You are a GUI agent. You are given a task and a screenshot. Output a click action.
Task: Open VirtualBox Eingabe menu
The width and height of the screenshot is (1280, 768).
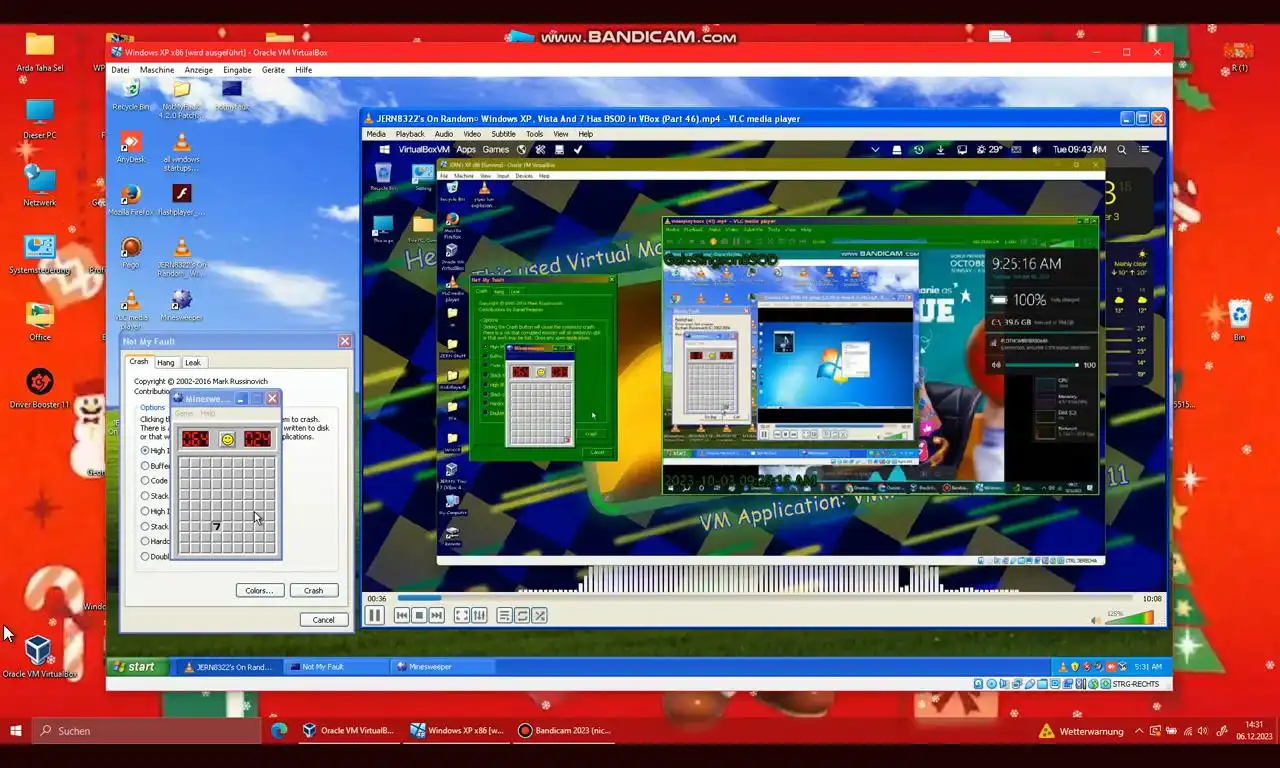pos(237,70)
